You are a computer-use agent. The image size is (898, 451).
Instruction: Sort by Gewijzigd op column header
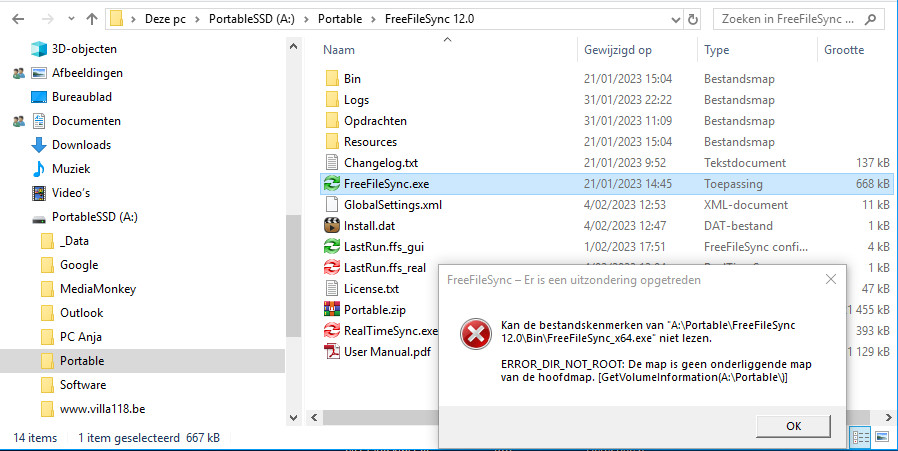point(617,50)
